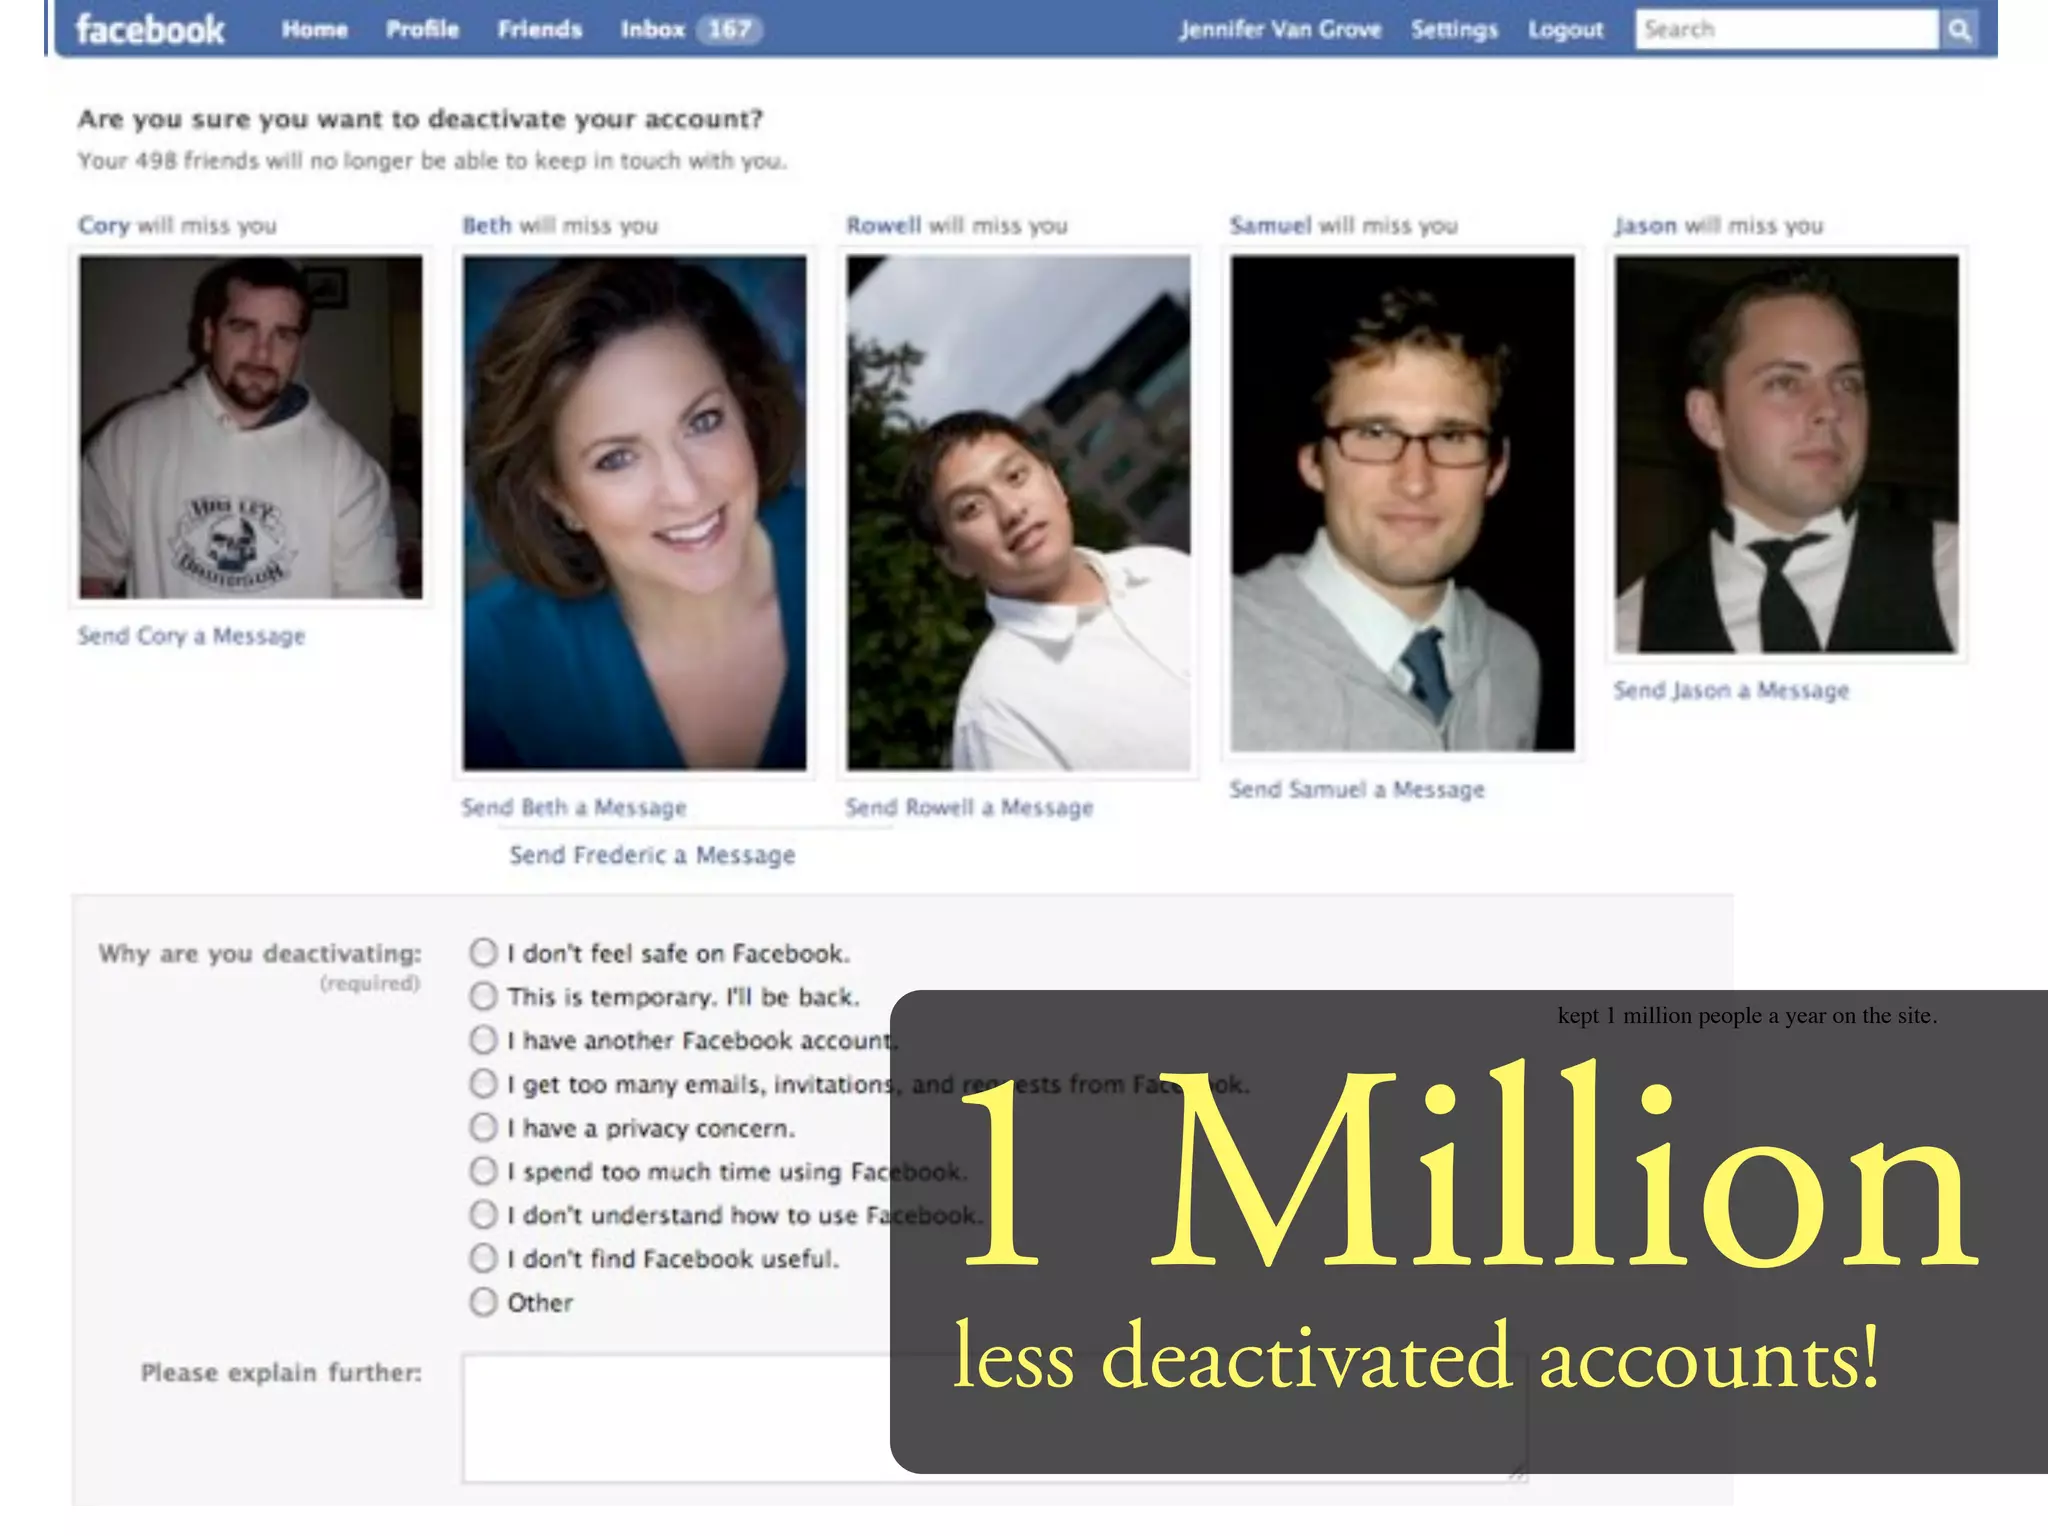Click Send Rowell a Message
This screenshot has width=2048, height=1536.
tap(969, 807)
